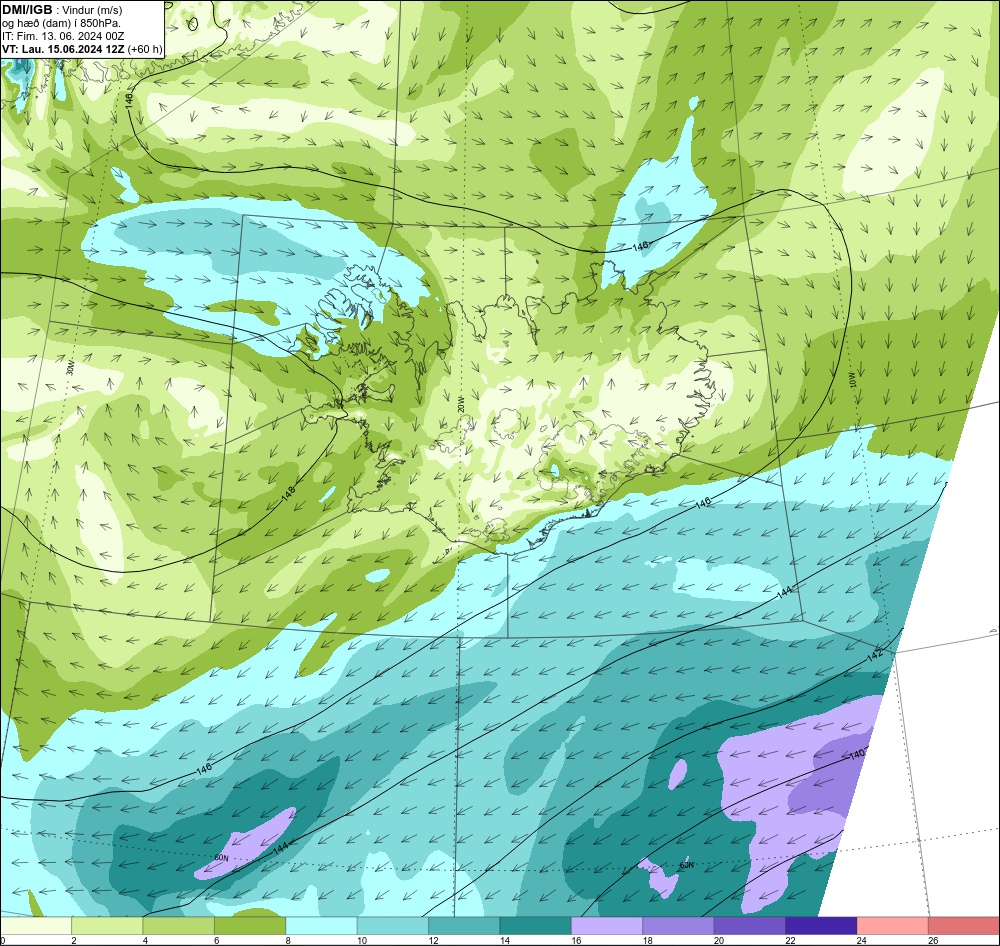Screen dimensions: 1000x946
Task: Click the legend value label "18"
Action: 647,940
